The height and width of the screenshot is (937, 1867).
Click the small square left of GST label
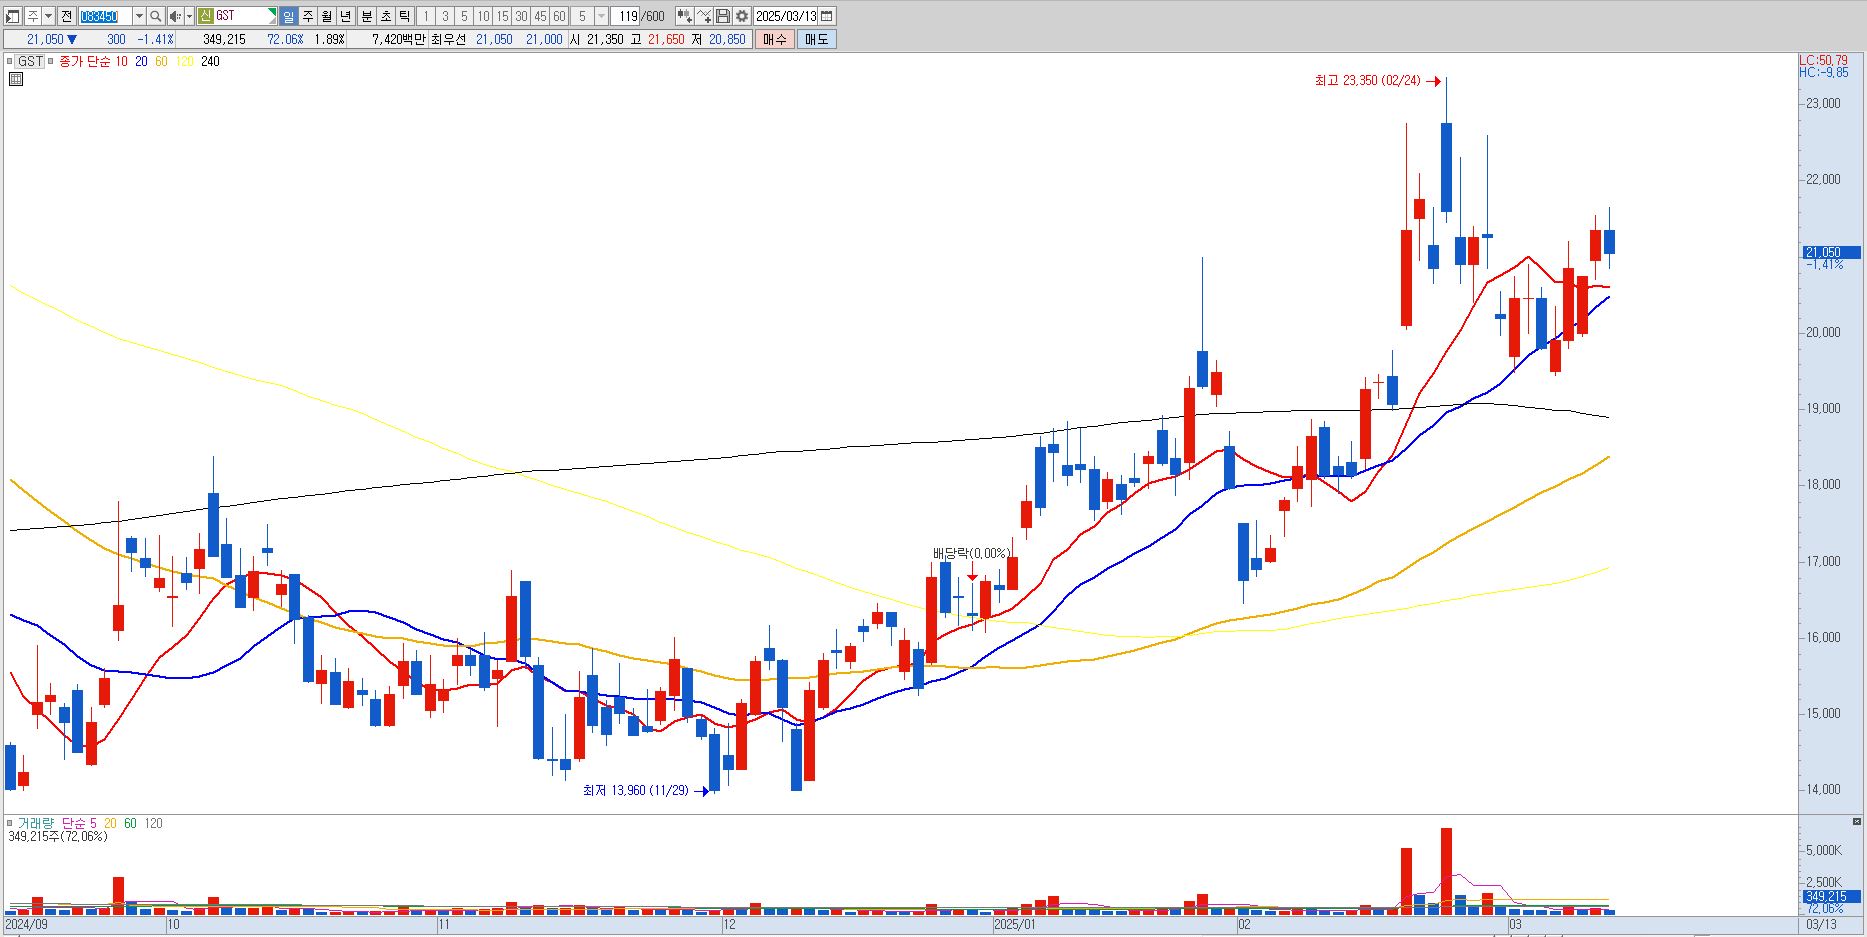tap(10, 61)
